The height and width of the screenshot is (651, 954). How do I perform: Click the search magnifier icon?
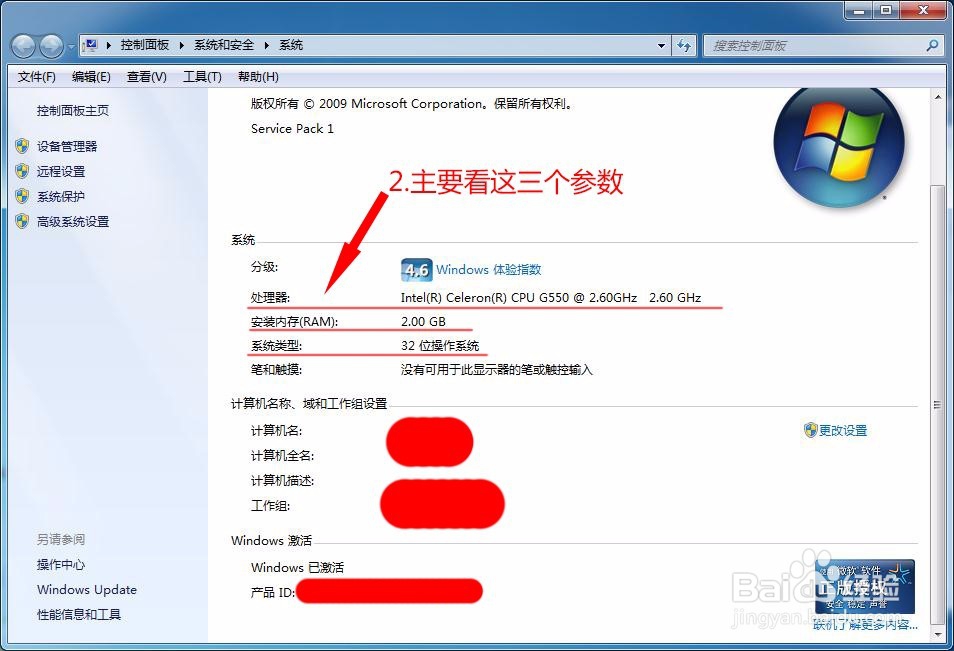click(x=931, y=45)
